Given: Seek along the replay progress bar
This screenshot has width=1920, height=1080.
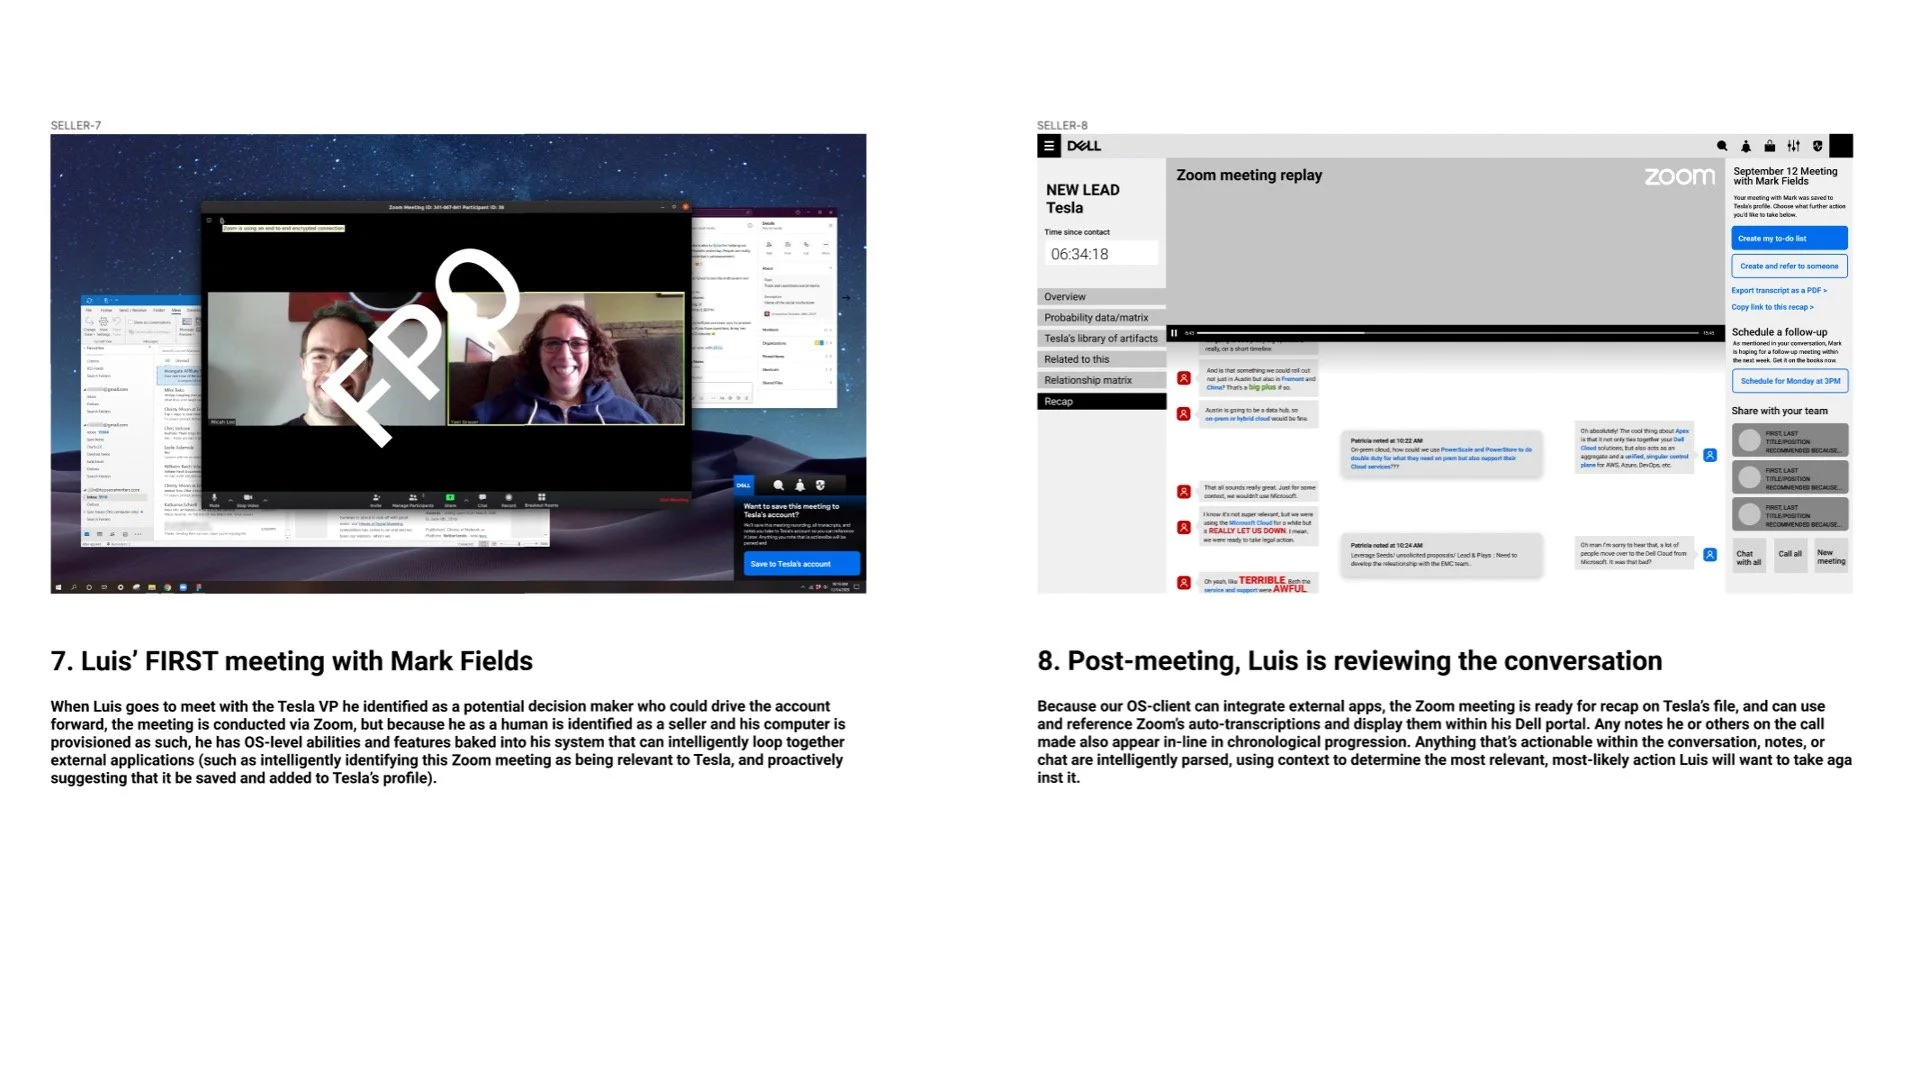Looking at the screenshot, I should (x=1446, y=333).
